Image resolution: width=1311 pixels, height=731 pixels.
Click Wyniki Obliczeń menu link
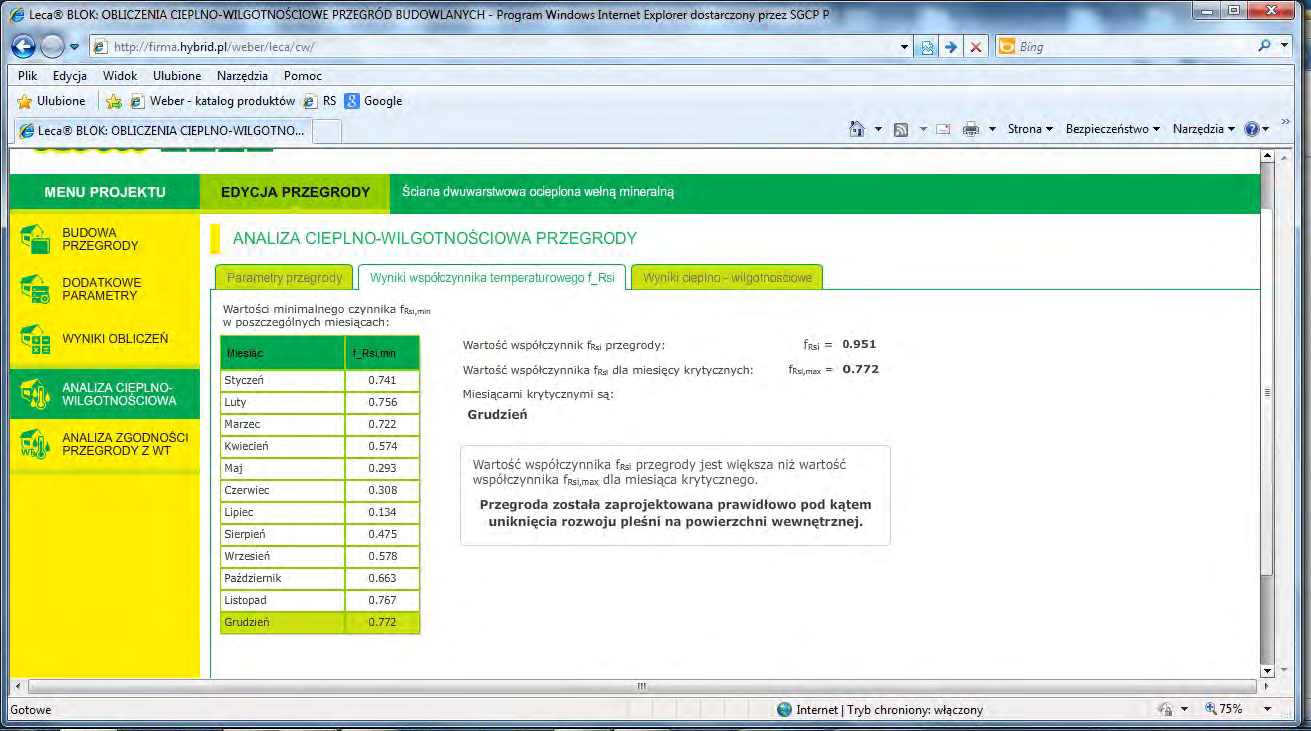[x=115, y=339]
